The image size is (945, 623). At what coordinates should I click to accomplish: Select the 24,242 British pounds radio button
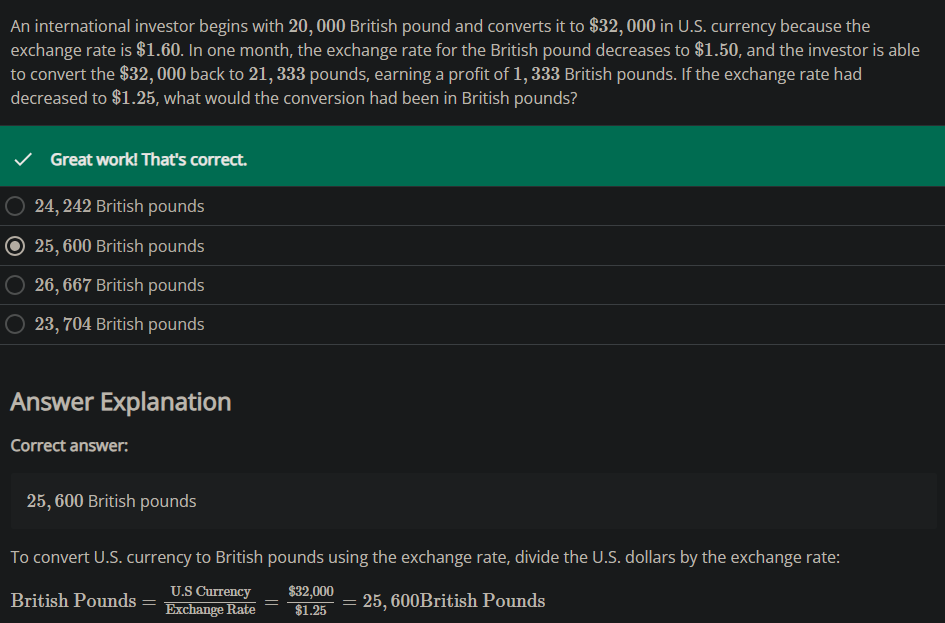[15, 206]
